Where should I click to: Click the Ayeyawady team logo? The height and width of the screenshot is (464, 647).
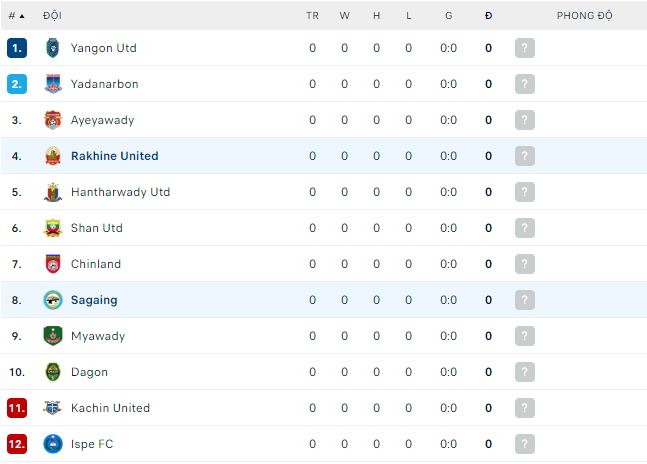[53, 120]
